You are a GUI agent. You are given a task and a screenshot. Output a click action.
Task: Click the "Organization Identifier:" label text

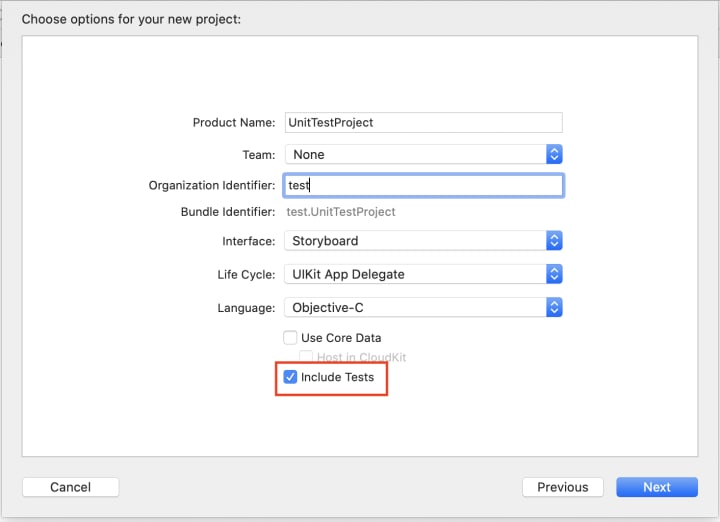click(211, 185)
